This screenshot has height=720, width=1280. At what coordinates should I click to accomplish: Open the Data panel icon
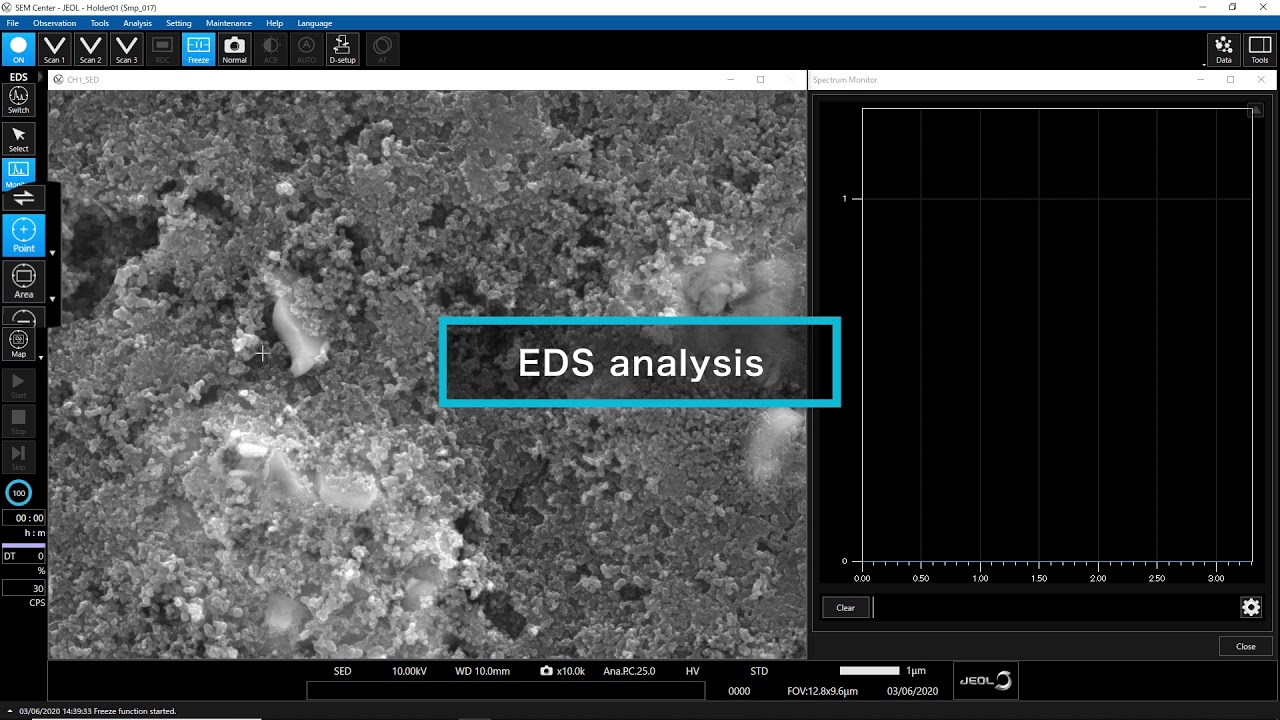tap(1223, 49)
